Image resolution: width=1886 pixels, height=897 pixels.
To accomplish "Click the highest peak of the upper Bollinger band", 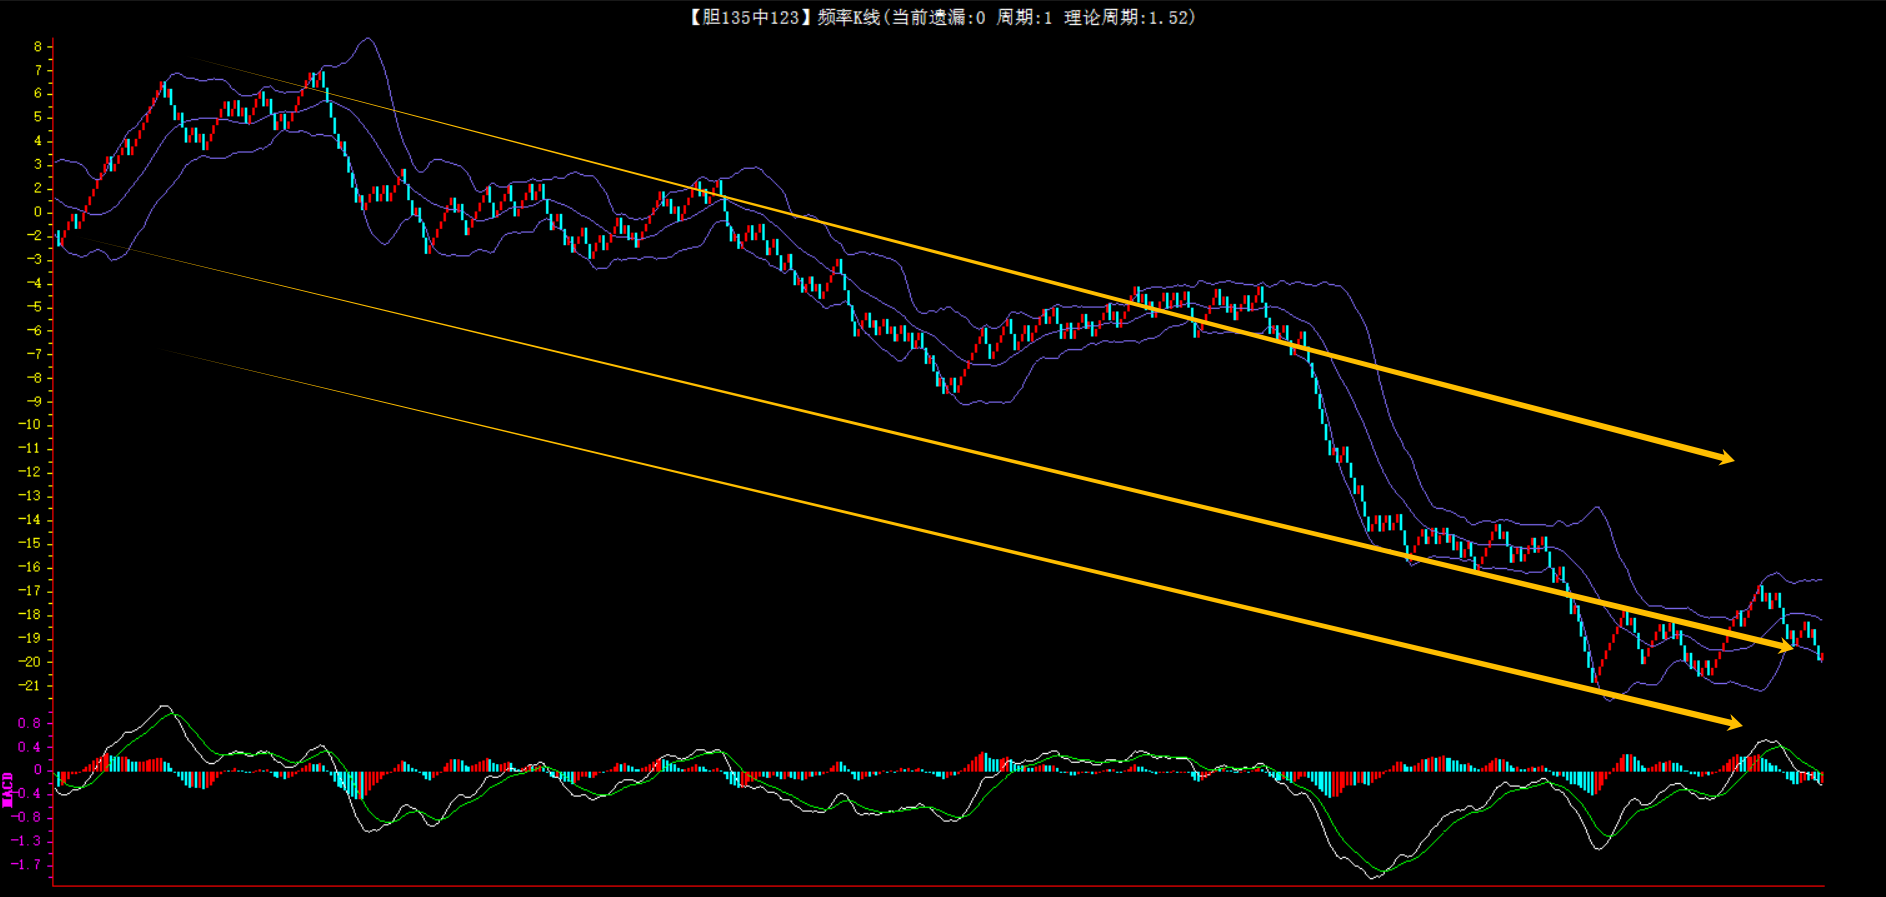I will coord(368,39).
